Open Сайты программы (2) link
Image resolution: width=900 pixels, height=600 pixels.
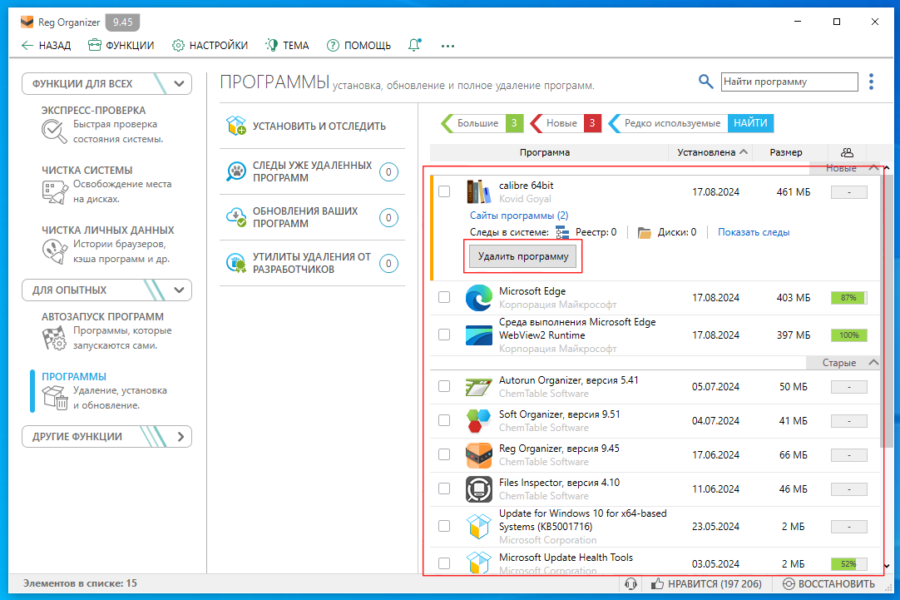519,216
